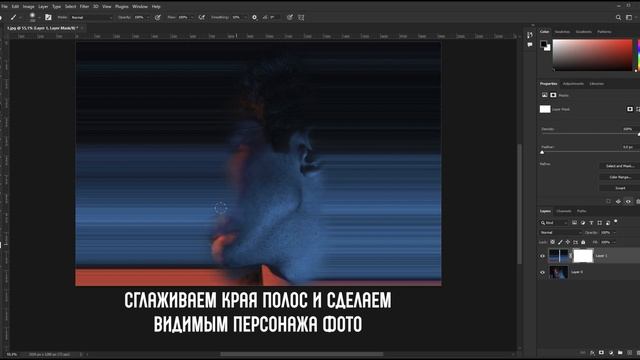Screen dimensions: 640x360
Task: Filter layers by shape layers icon
Action: point(600,223)
